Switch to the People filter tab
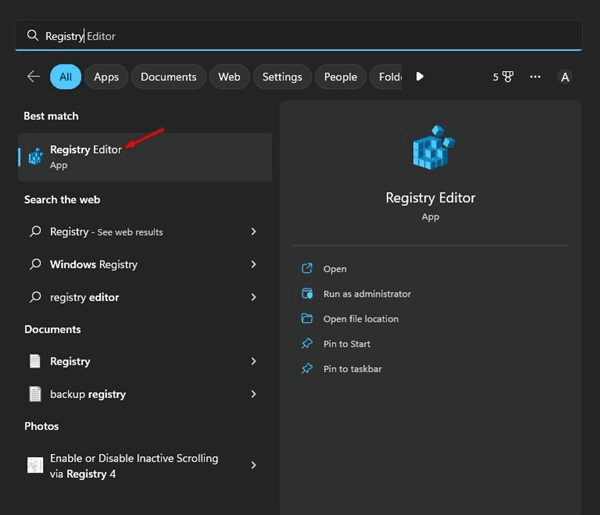 [340, 77]
